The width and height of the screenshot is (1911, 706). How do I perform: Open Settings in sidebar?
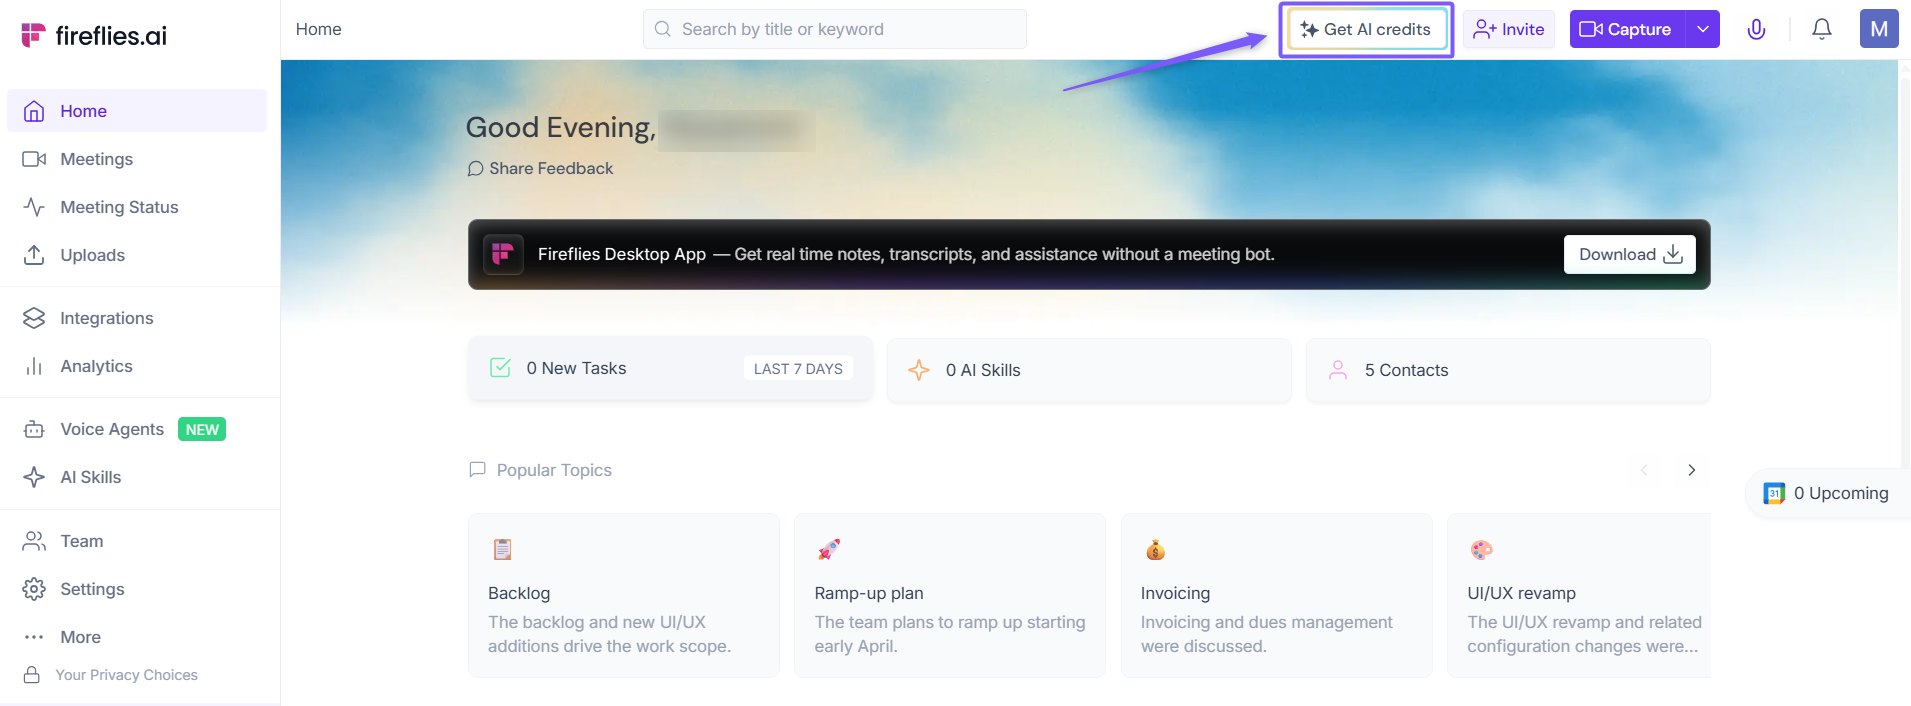point(137,589)
